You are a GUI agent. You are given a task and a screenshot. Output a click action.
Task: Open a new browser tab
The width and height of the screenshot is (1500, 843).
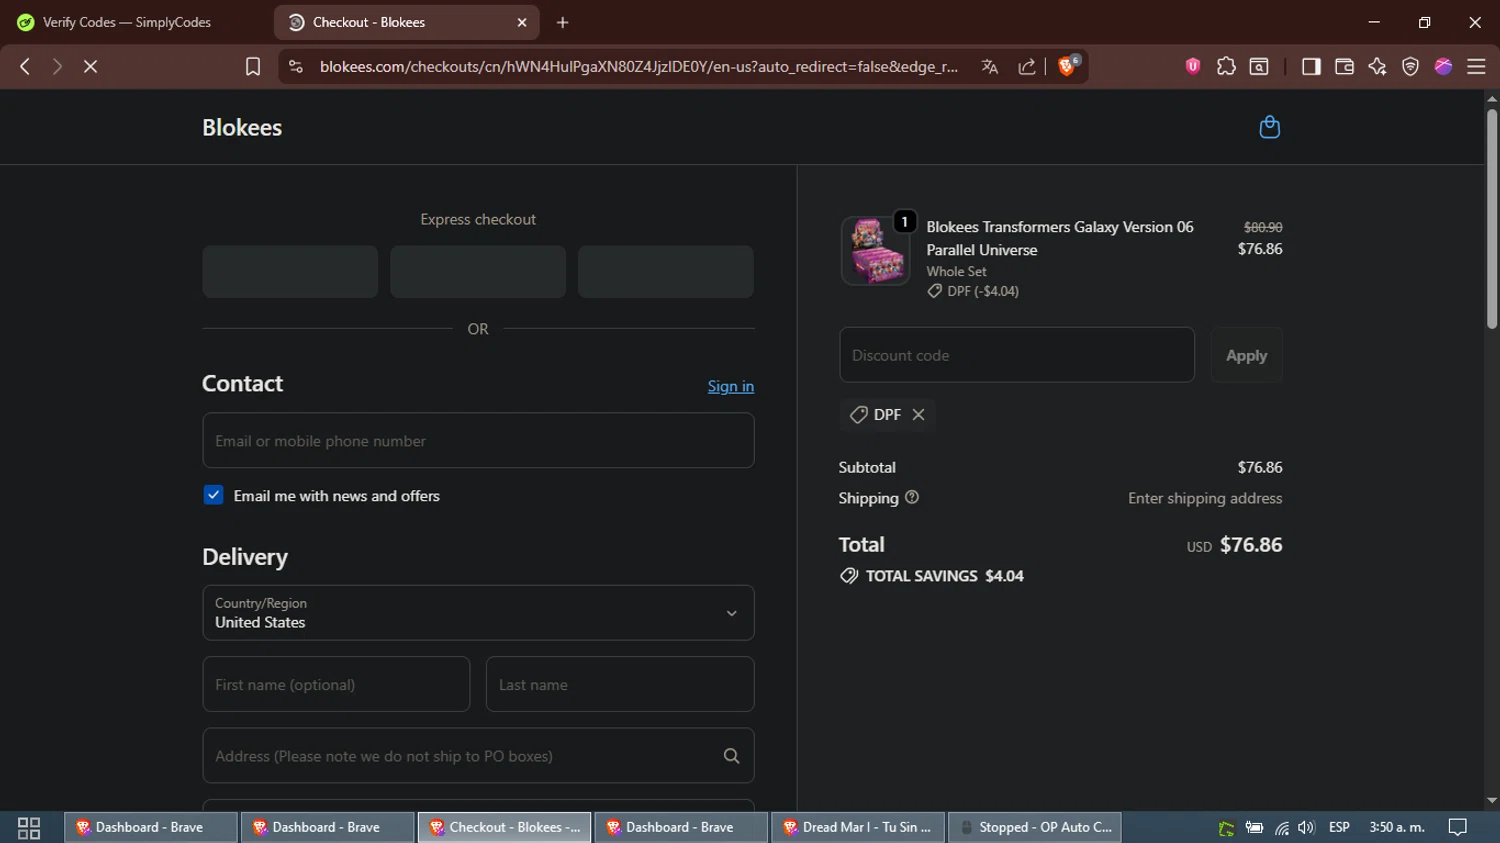click(x=563, y=22)
